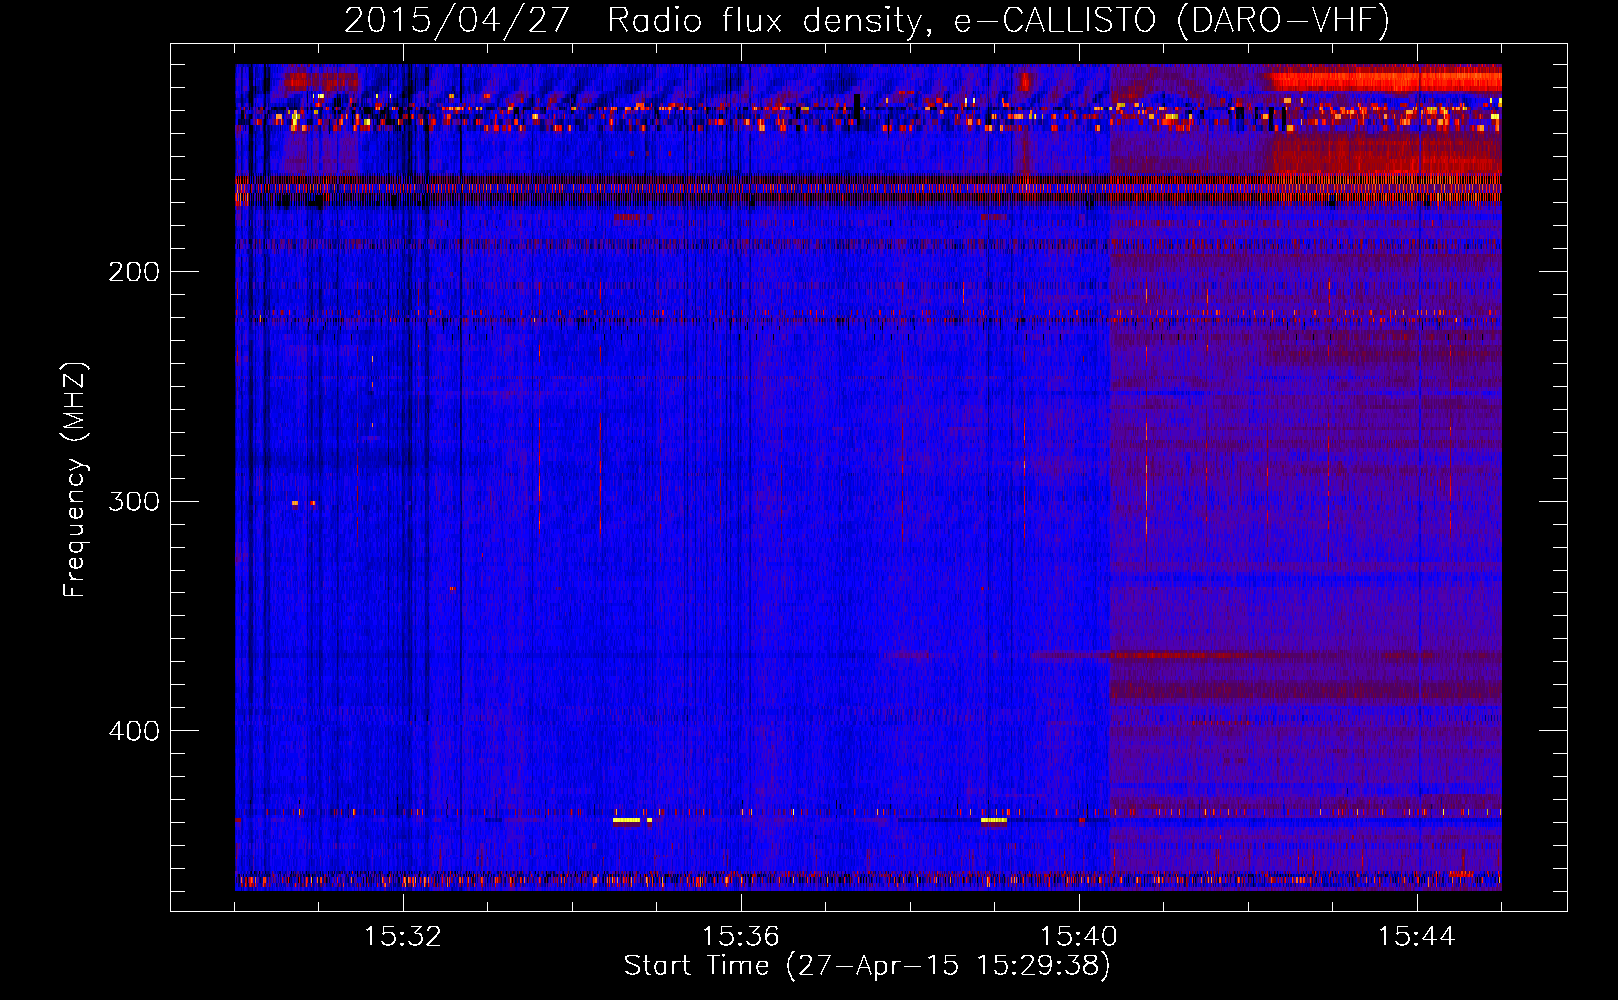Click the 15:36 time tick label
Viewport: 1618px width, 1000px height.
coord(741,937)
